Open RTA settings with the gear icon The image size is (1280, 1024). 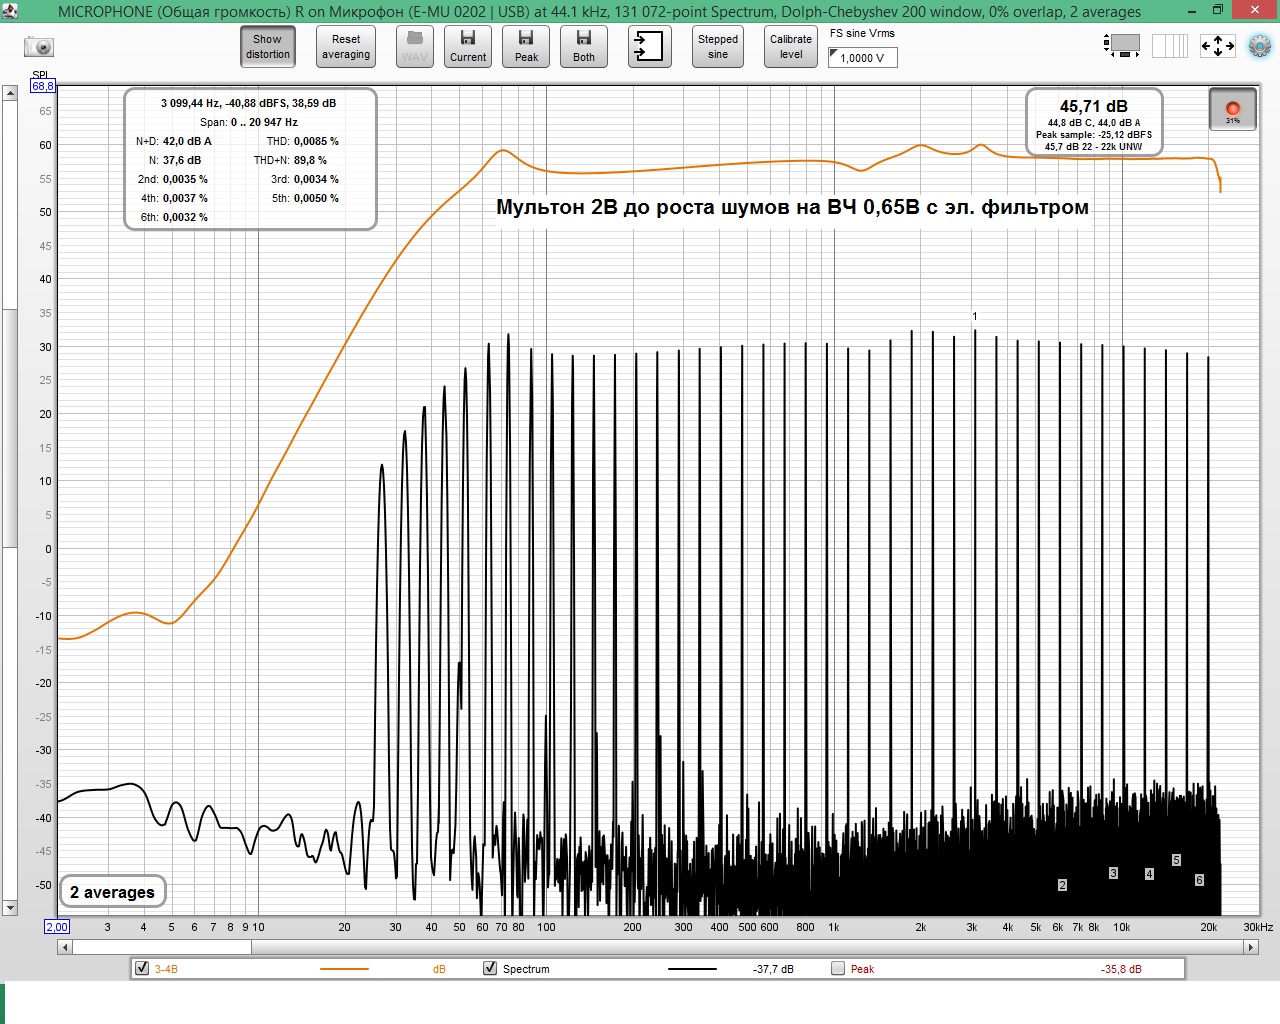pyautogui.click(x=1259, y=45)
